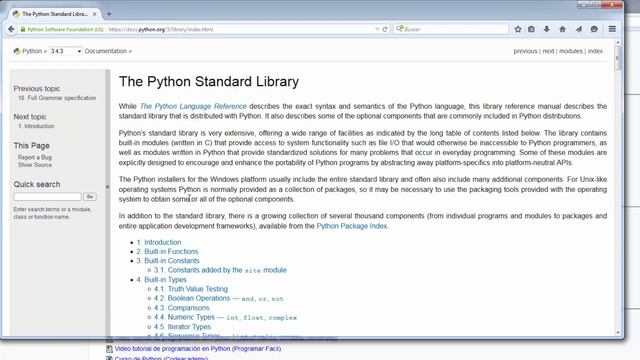This screenshot has width=640, height=360.
Task: Select The Python Standard Library tab
Action: pyautogui.click(x=54, y=14)
